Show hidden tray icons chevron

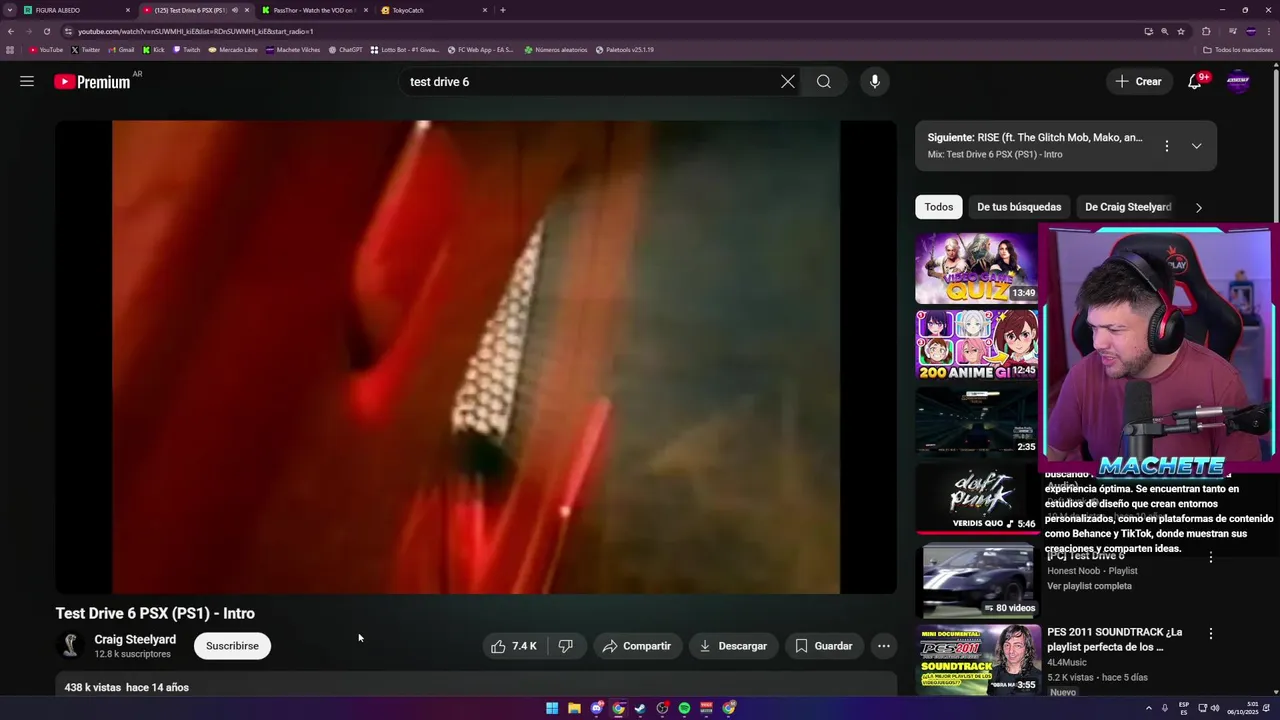tap(1148, 708)
